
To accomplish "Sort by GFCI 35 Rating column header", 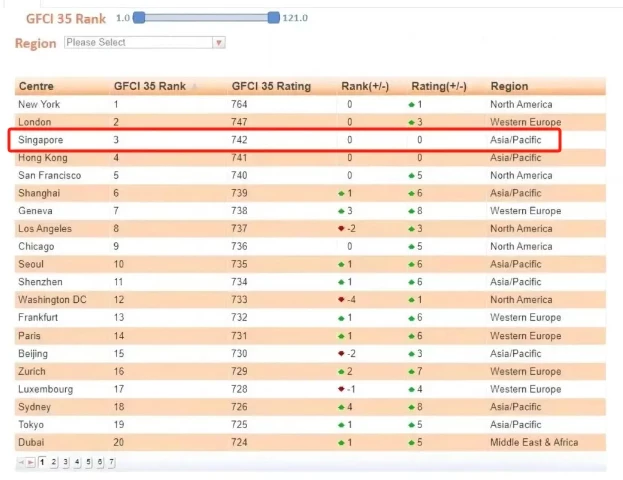I will (x=271, y=86).
